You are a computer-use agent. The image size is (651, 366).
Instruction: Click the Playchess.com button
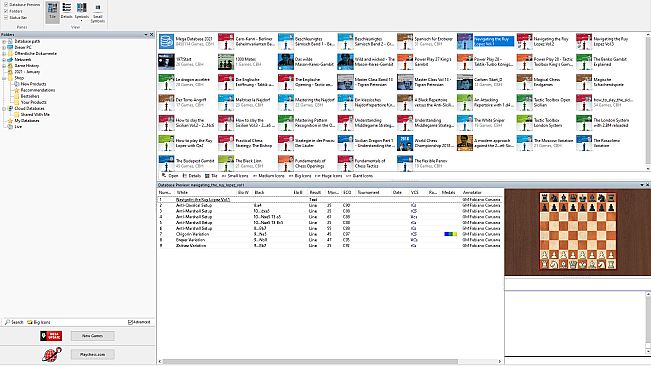(x=92, y=354)
